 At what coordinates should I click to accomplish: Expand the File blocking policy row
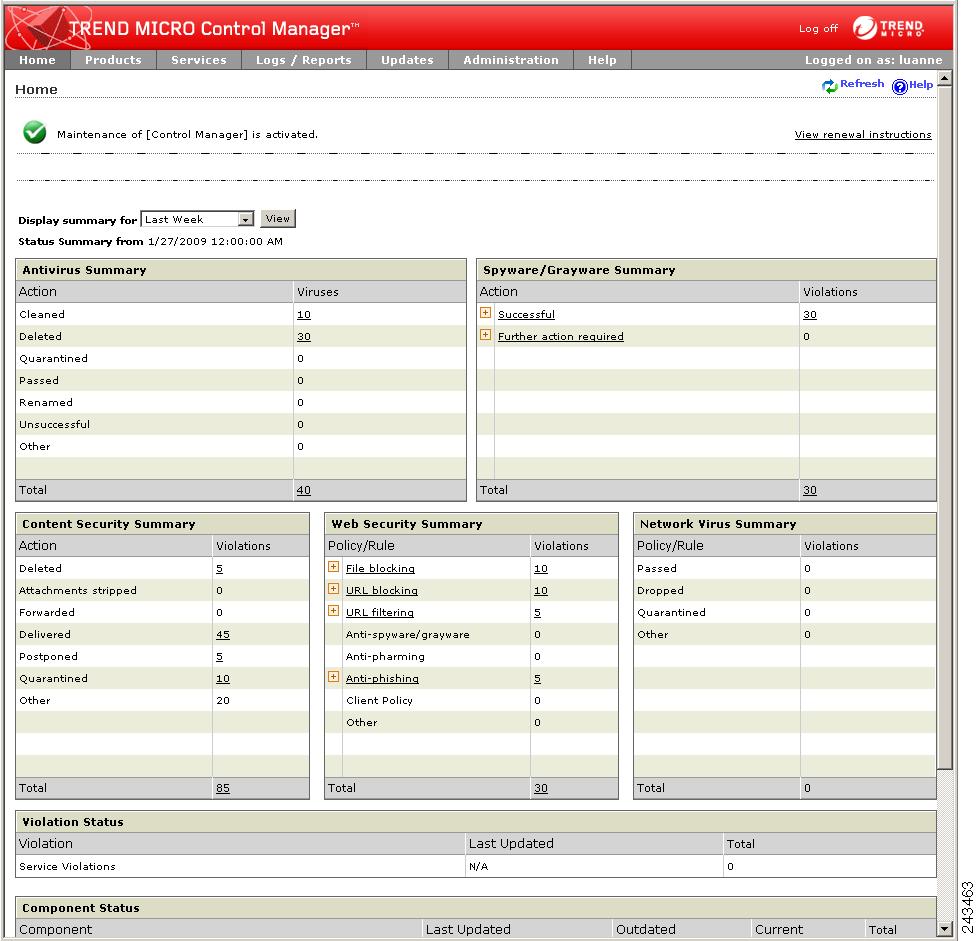point(333,567)
